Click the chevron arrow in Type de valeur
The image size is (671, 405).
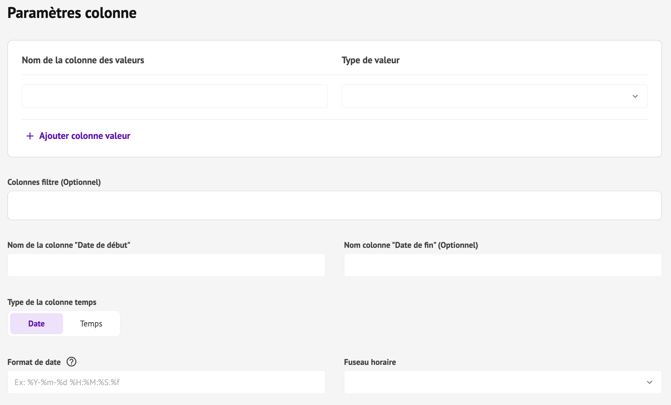pos(635,97)
